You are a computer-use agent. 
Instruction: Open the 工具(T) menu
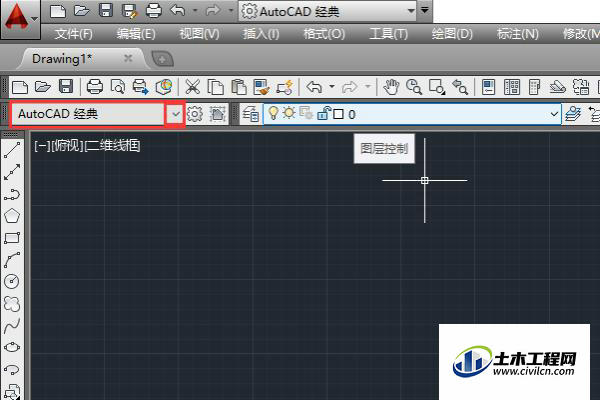tap(388, 34)
